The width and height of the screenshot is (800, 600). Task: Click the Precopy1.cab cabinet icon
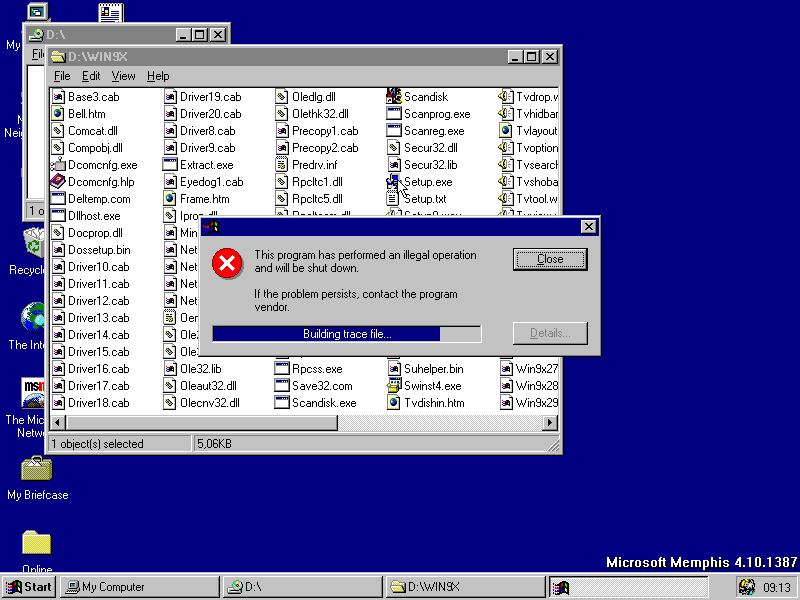pyautogui.click(x=282, y=131)
